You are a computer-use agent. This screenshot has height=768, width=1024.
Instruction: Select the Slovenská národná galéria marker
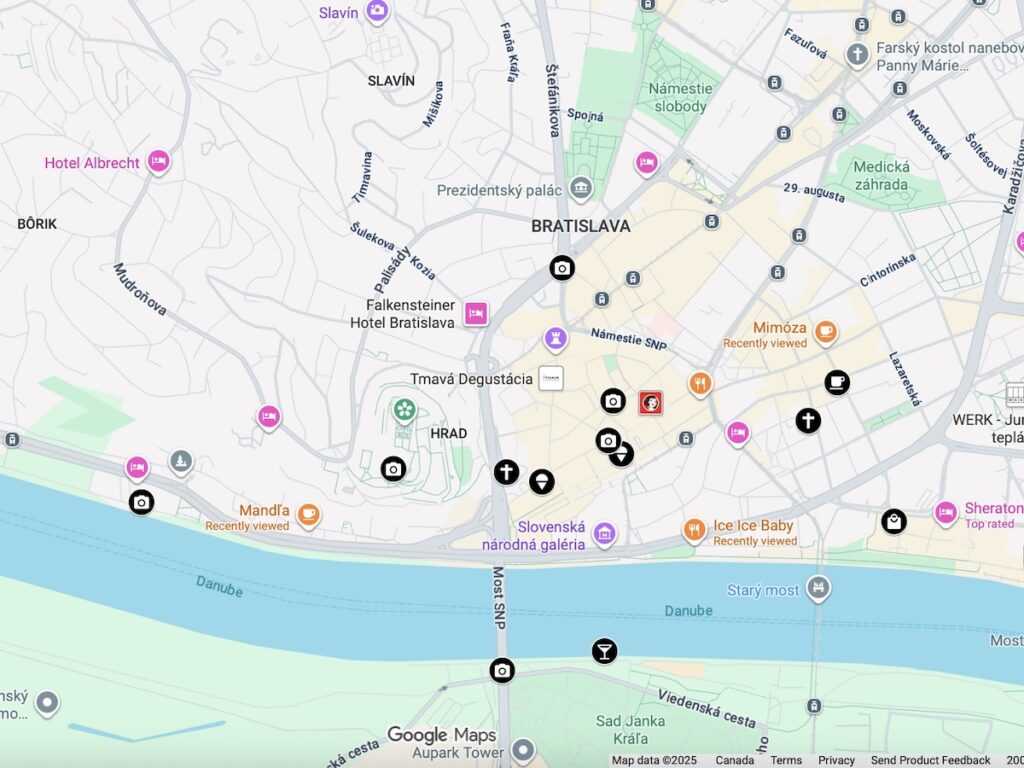point(605,534)
